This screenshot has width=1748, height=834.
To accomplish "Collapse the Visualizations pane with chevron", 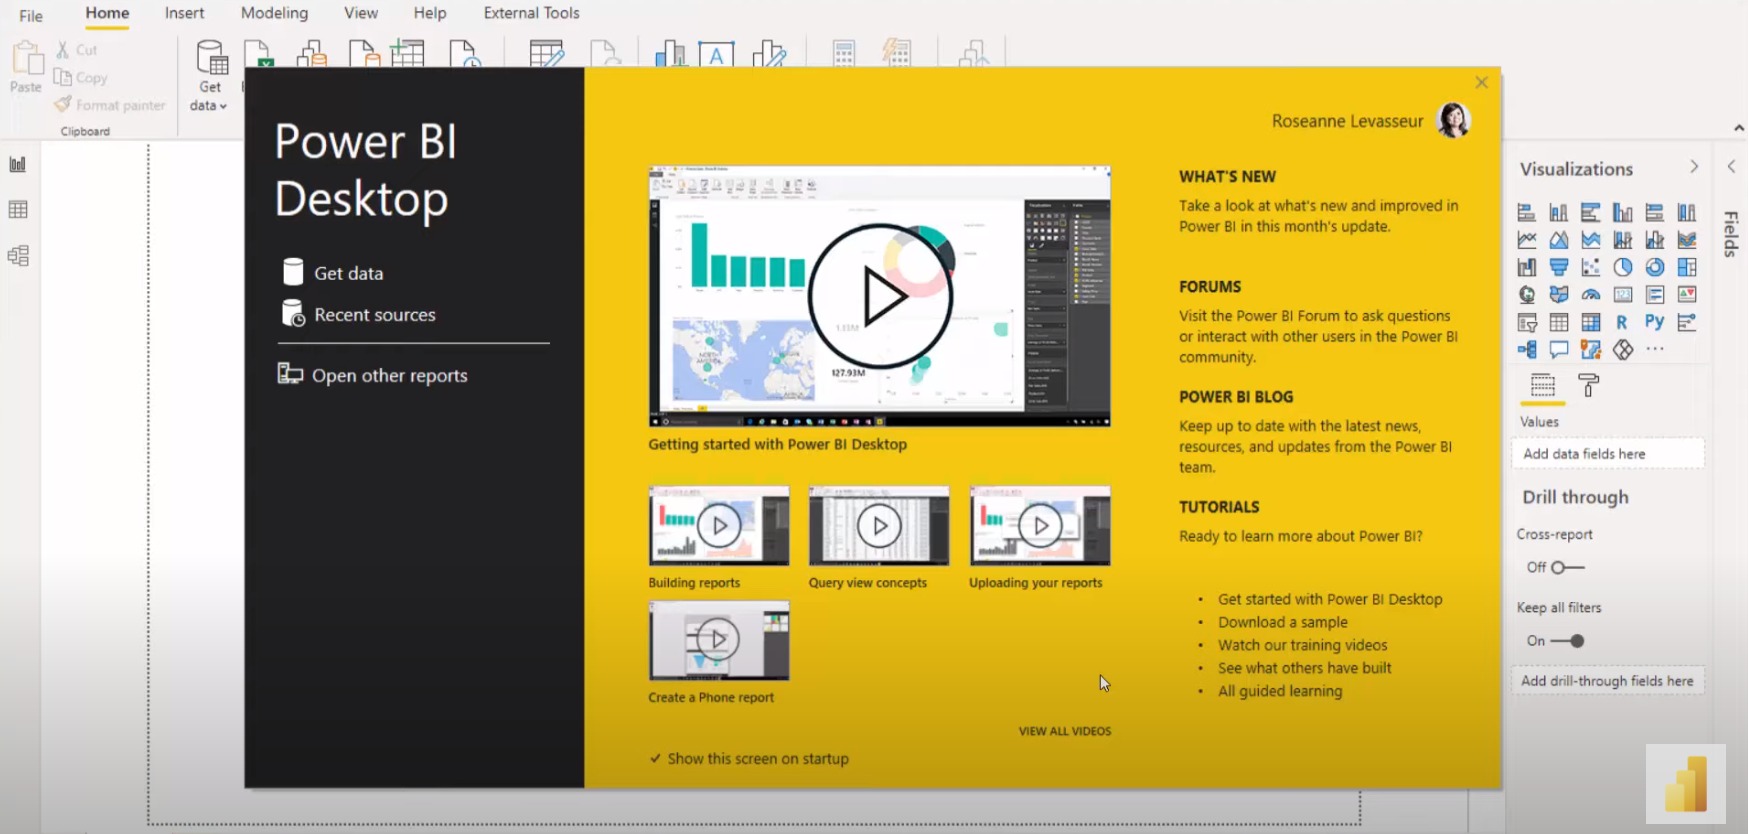I will pos(1694,167).
